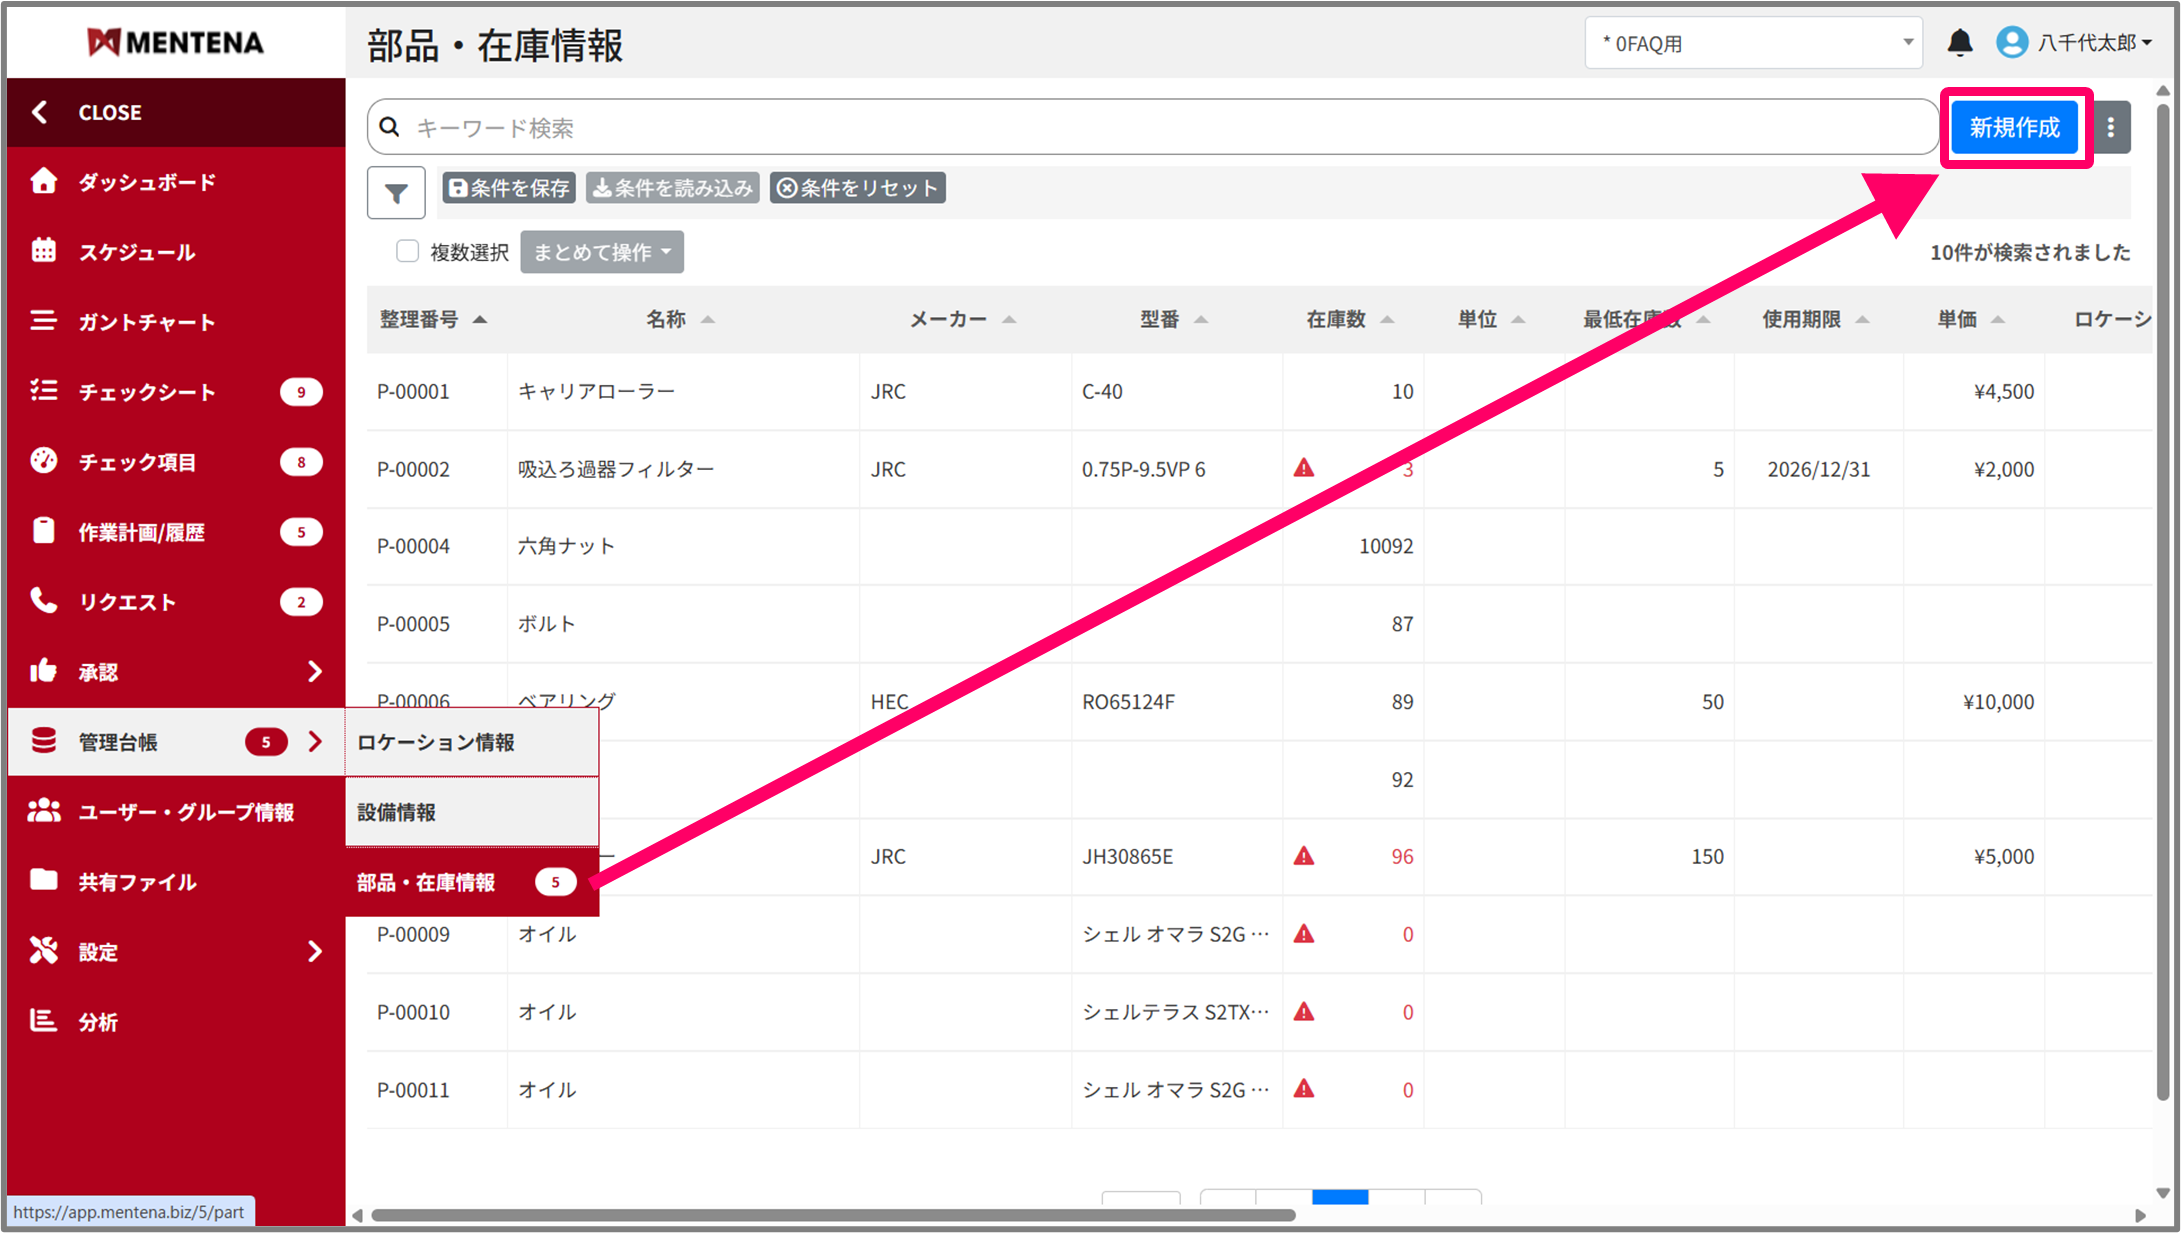
Task: Open Dashboard via the home icon
Action: point(43,181)
